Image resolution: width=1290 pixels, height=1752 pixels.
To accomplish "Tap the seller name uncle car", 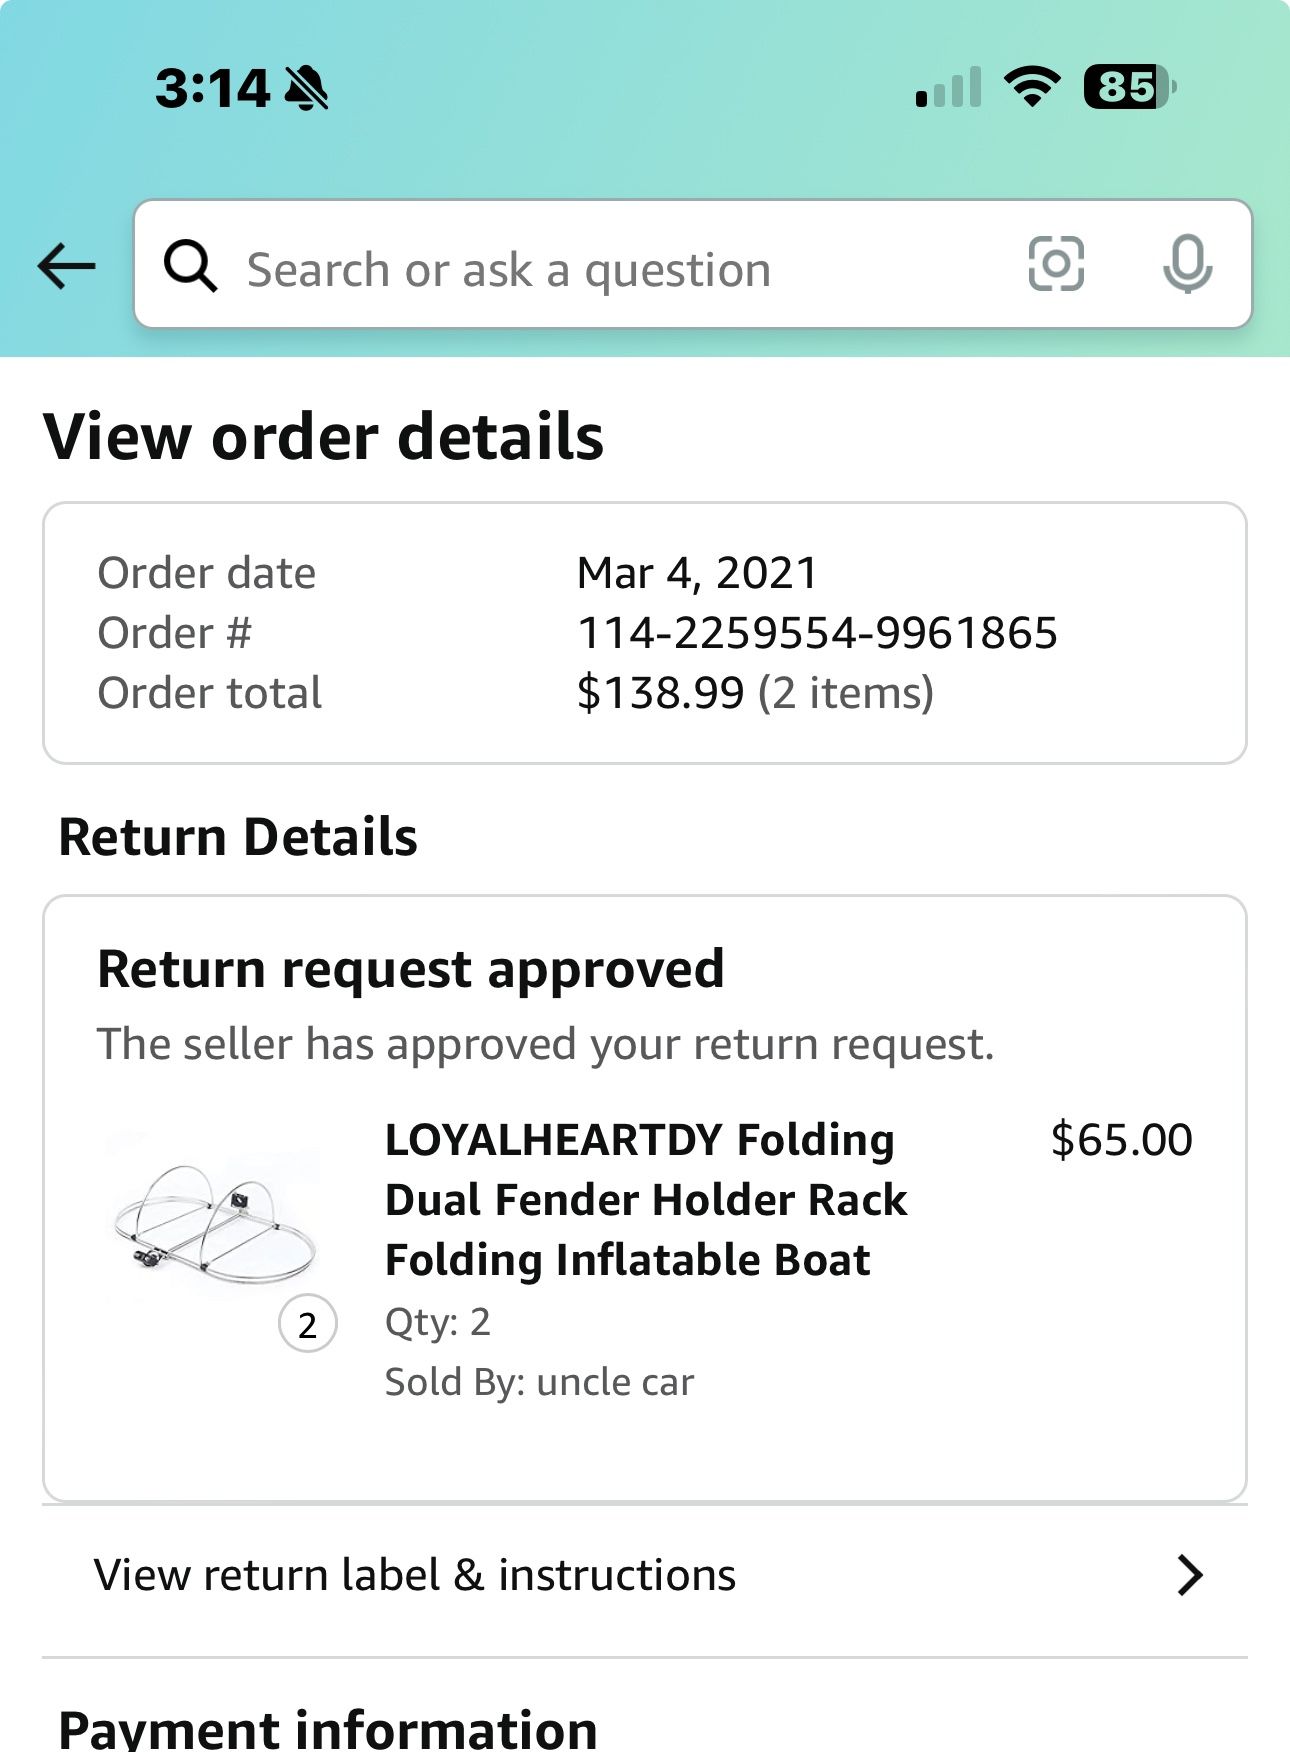I will click(x=614, y=1382).
